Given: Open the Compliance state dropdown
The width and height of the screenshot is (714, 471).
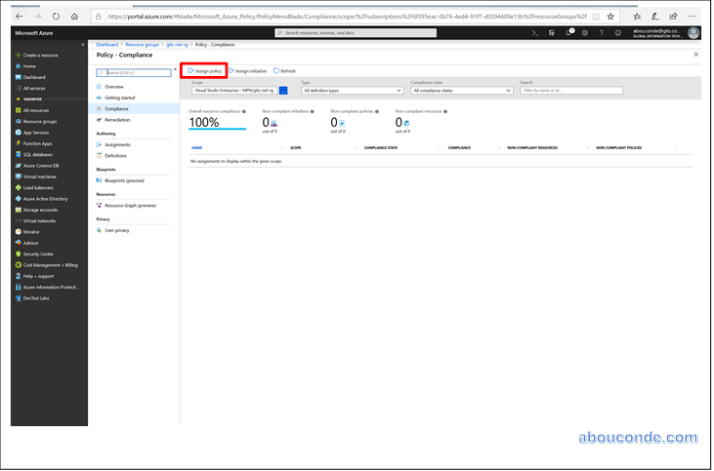Looking at the screenshot, I should [460, 90].
